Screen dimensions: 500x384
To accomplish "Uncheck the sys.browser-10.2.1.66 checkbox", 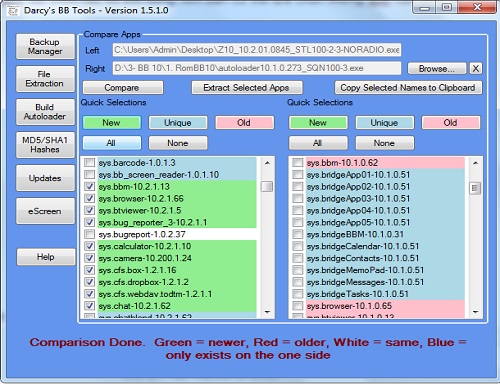I will click(x=89, y=198).
